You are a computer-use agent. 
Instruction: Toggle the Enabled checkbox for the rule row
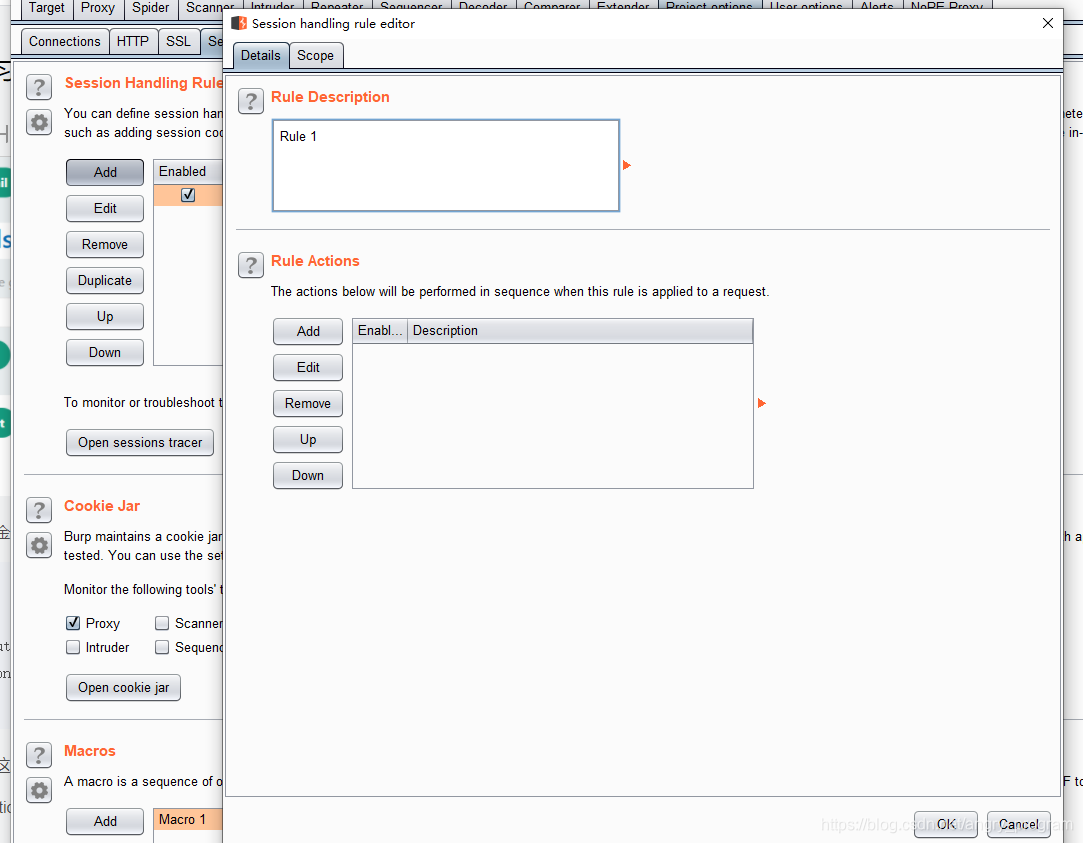click(188, 195)
